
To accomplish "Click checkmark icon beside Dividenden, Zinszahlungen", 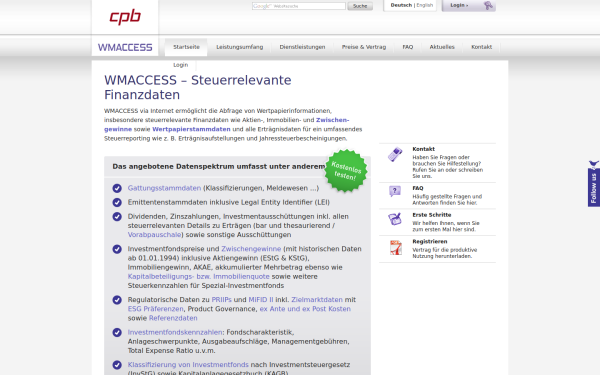I will (117, 217).
